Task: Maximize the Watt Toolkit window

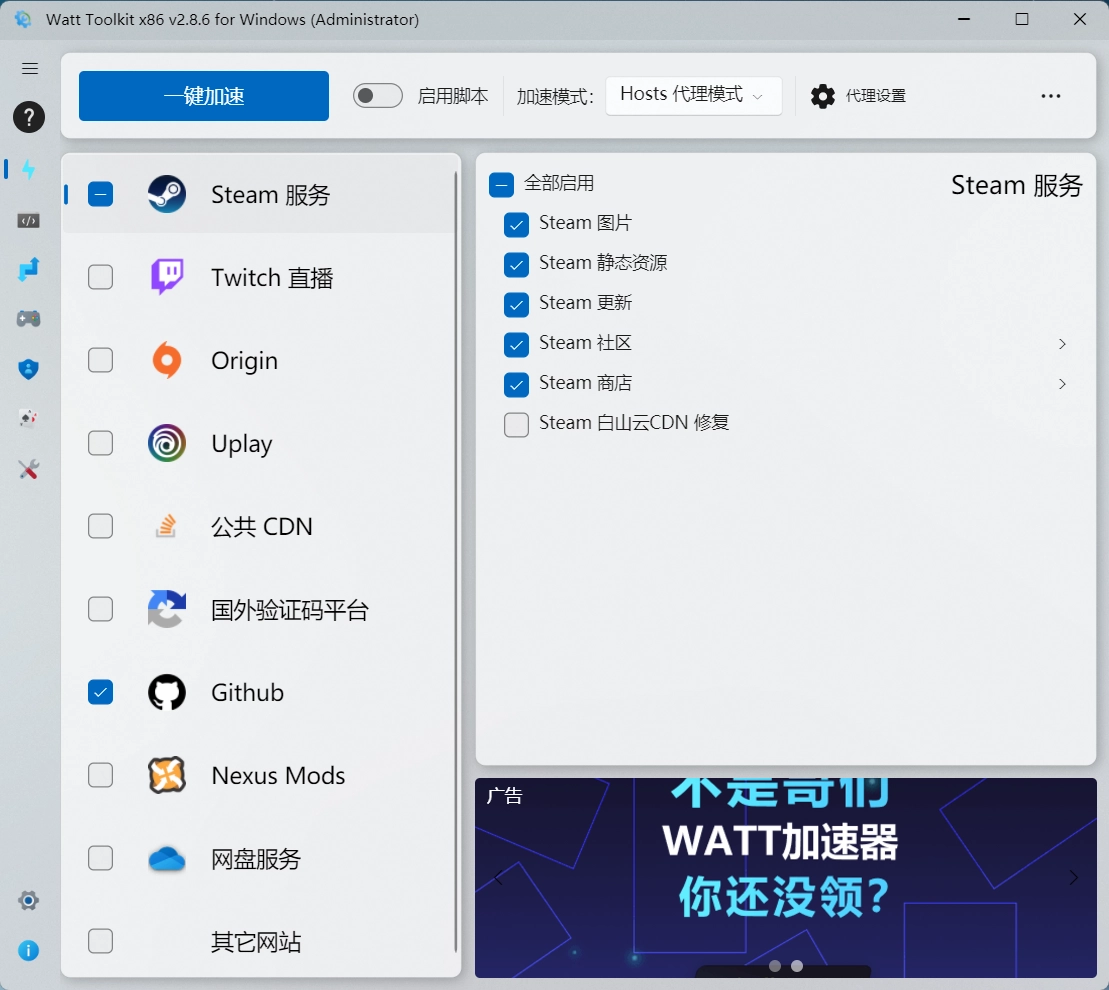Action: (1022, 19)
